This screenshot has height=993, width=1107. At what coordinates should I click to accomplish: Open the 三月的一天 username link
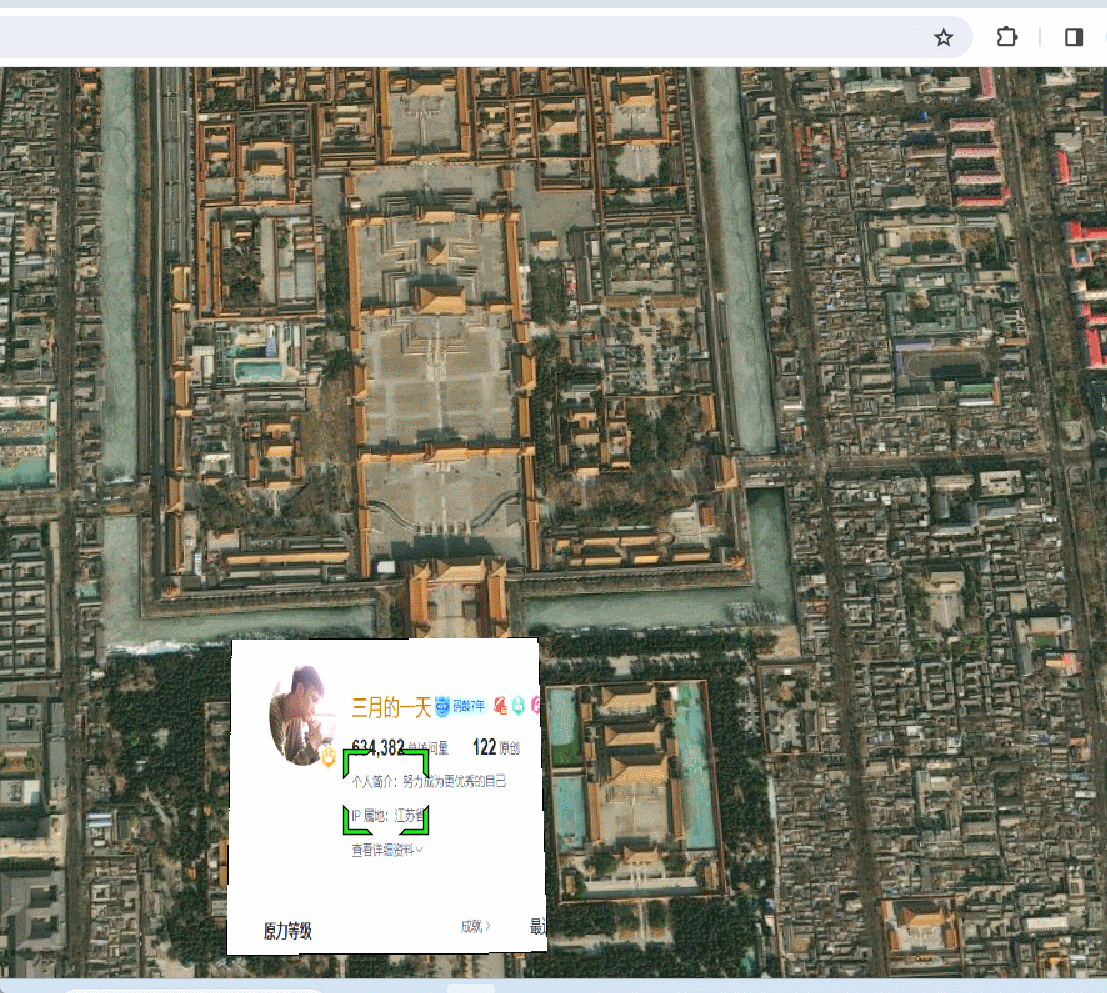pyautogui.click(x=390, y=708)
